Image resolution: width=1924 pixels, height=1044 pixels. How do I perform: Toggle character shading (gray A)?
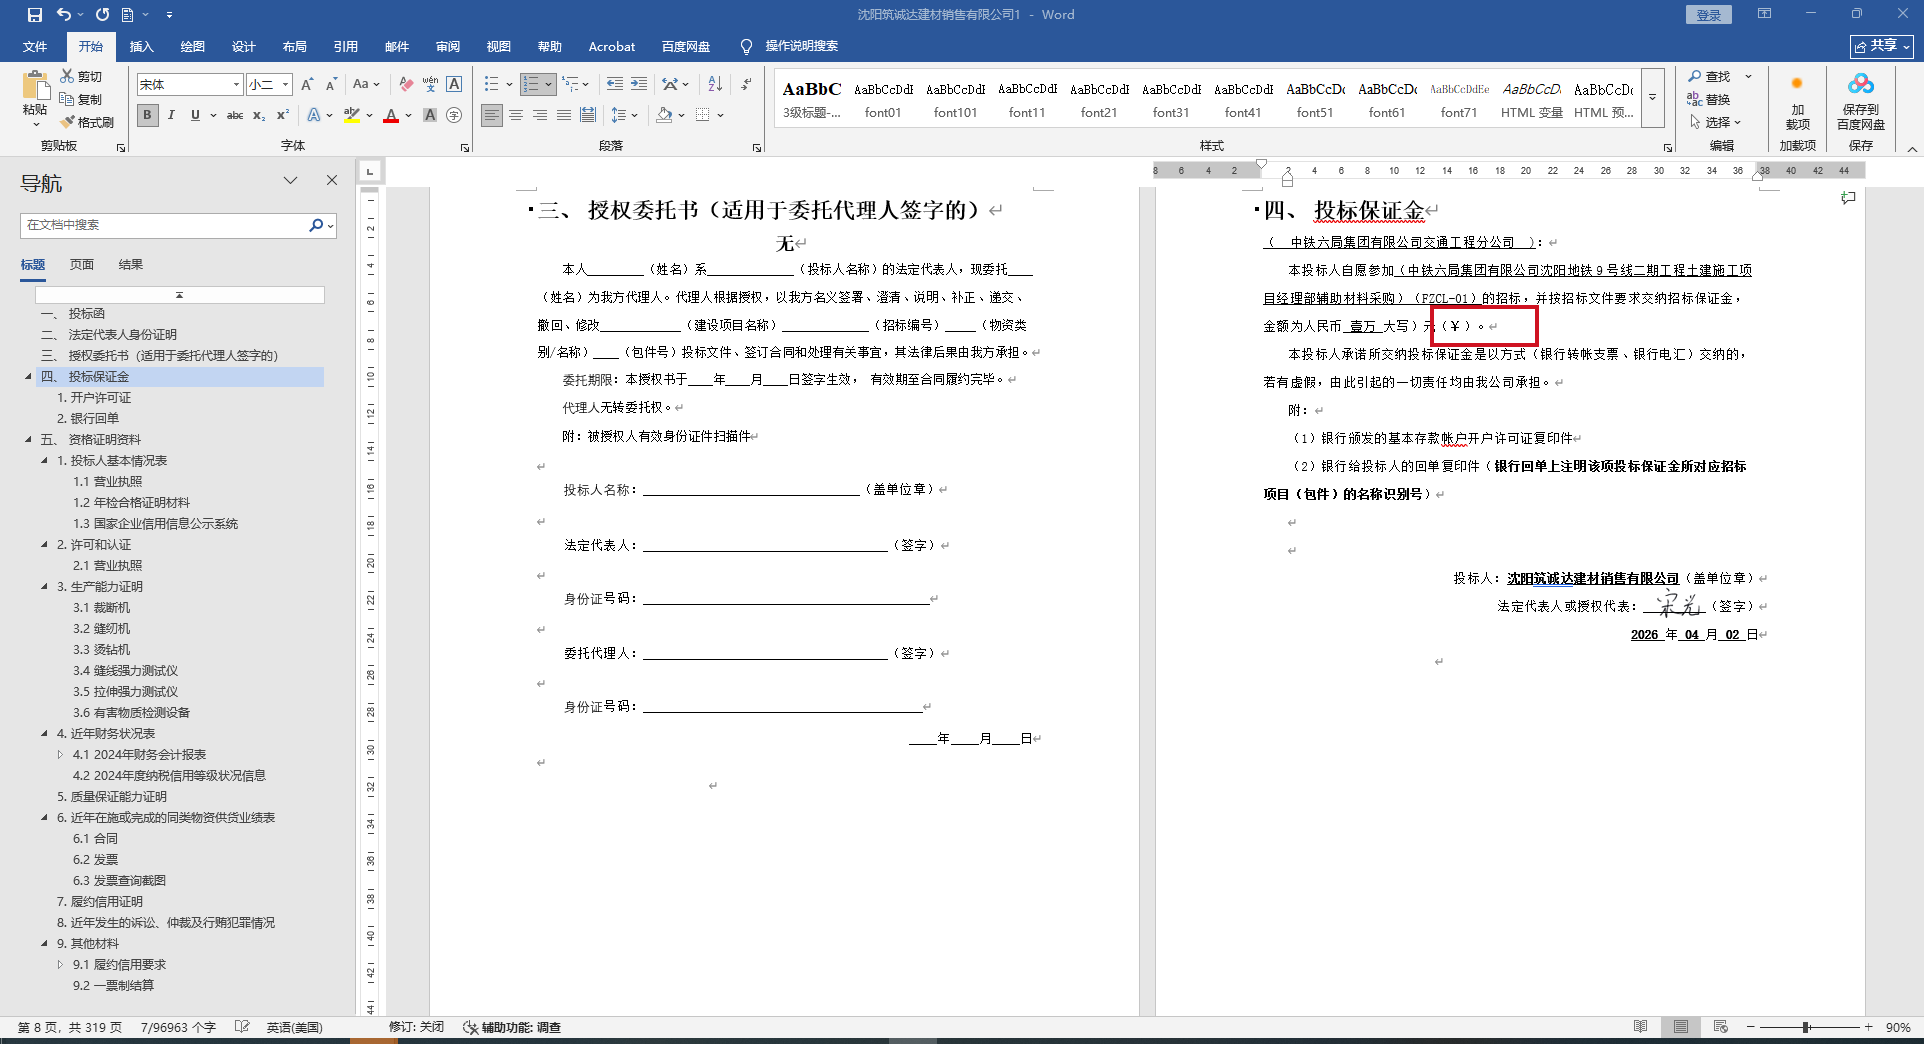[x=430, y=115]
